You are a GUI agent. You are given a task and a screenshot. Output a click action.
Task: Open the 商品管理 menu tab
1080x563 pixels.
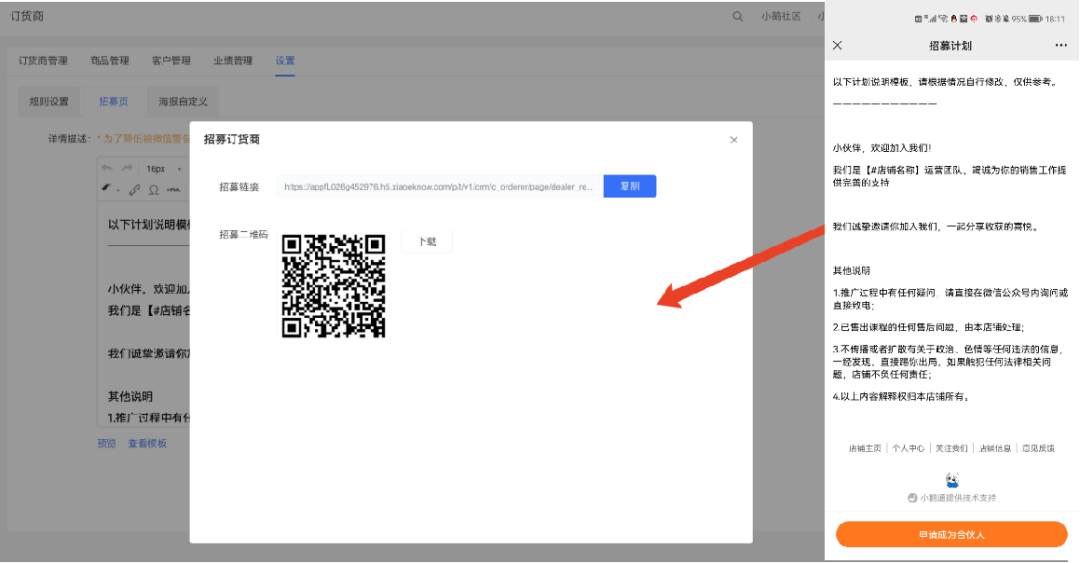pos(110,61)
